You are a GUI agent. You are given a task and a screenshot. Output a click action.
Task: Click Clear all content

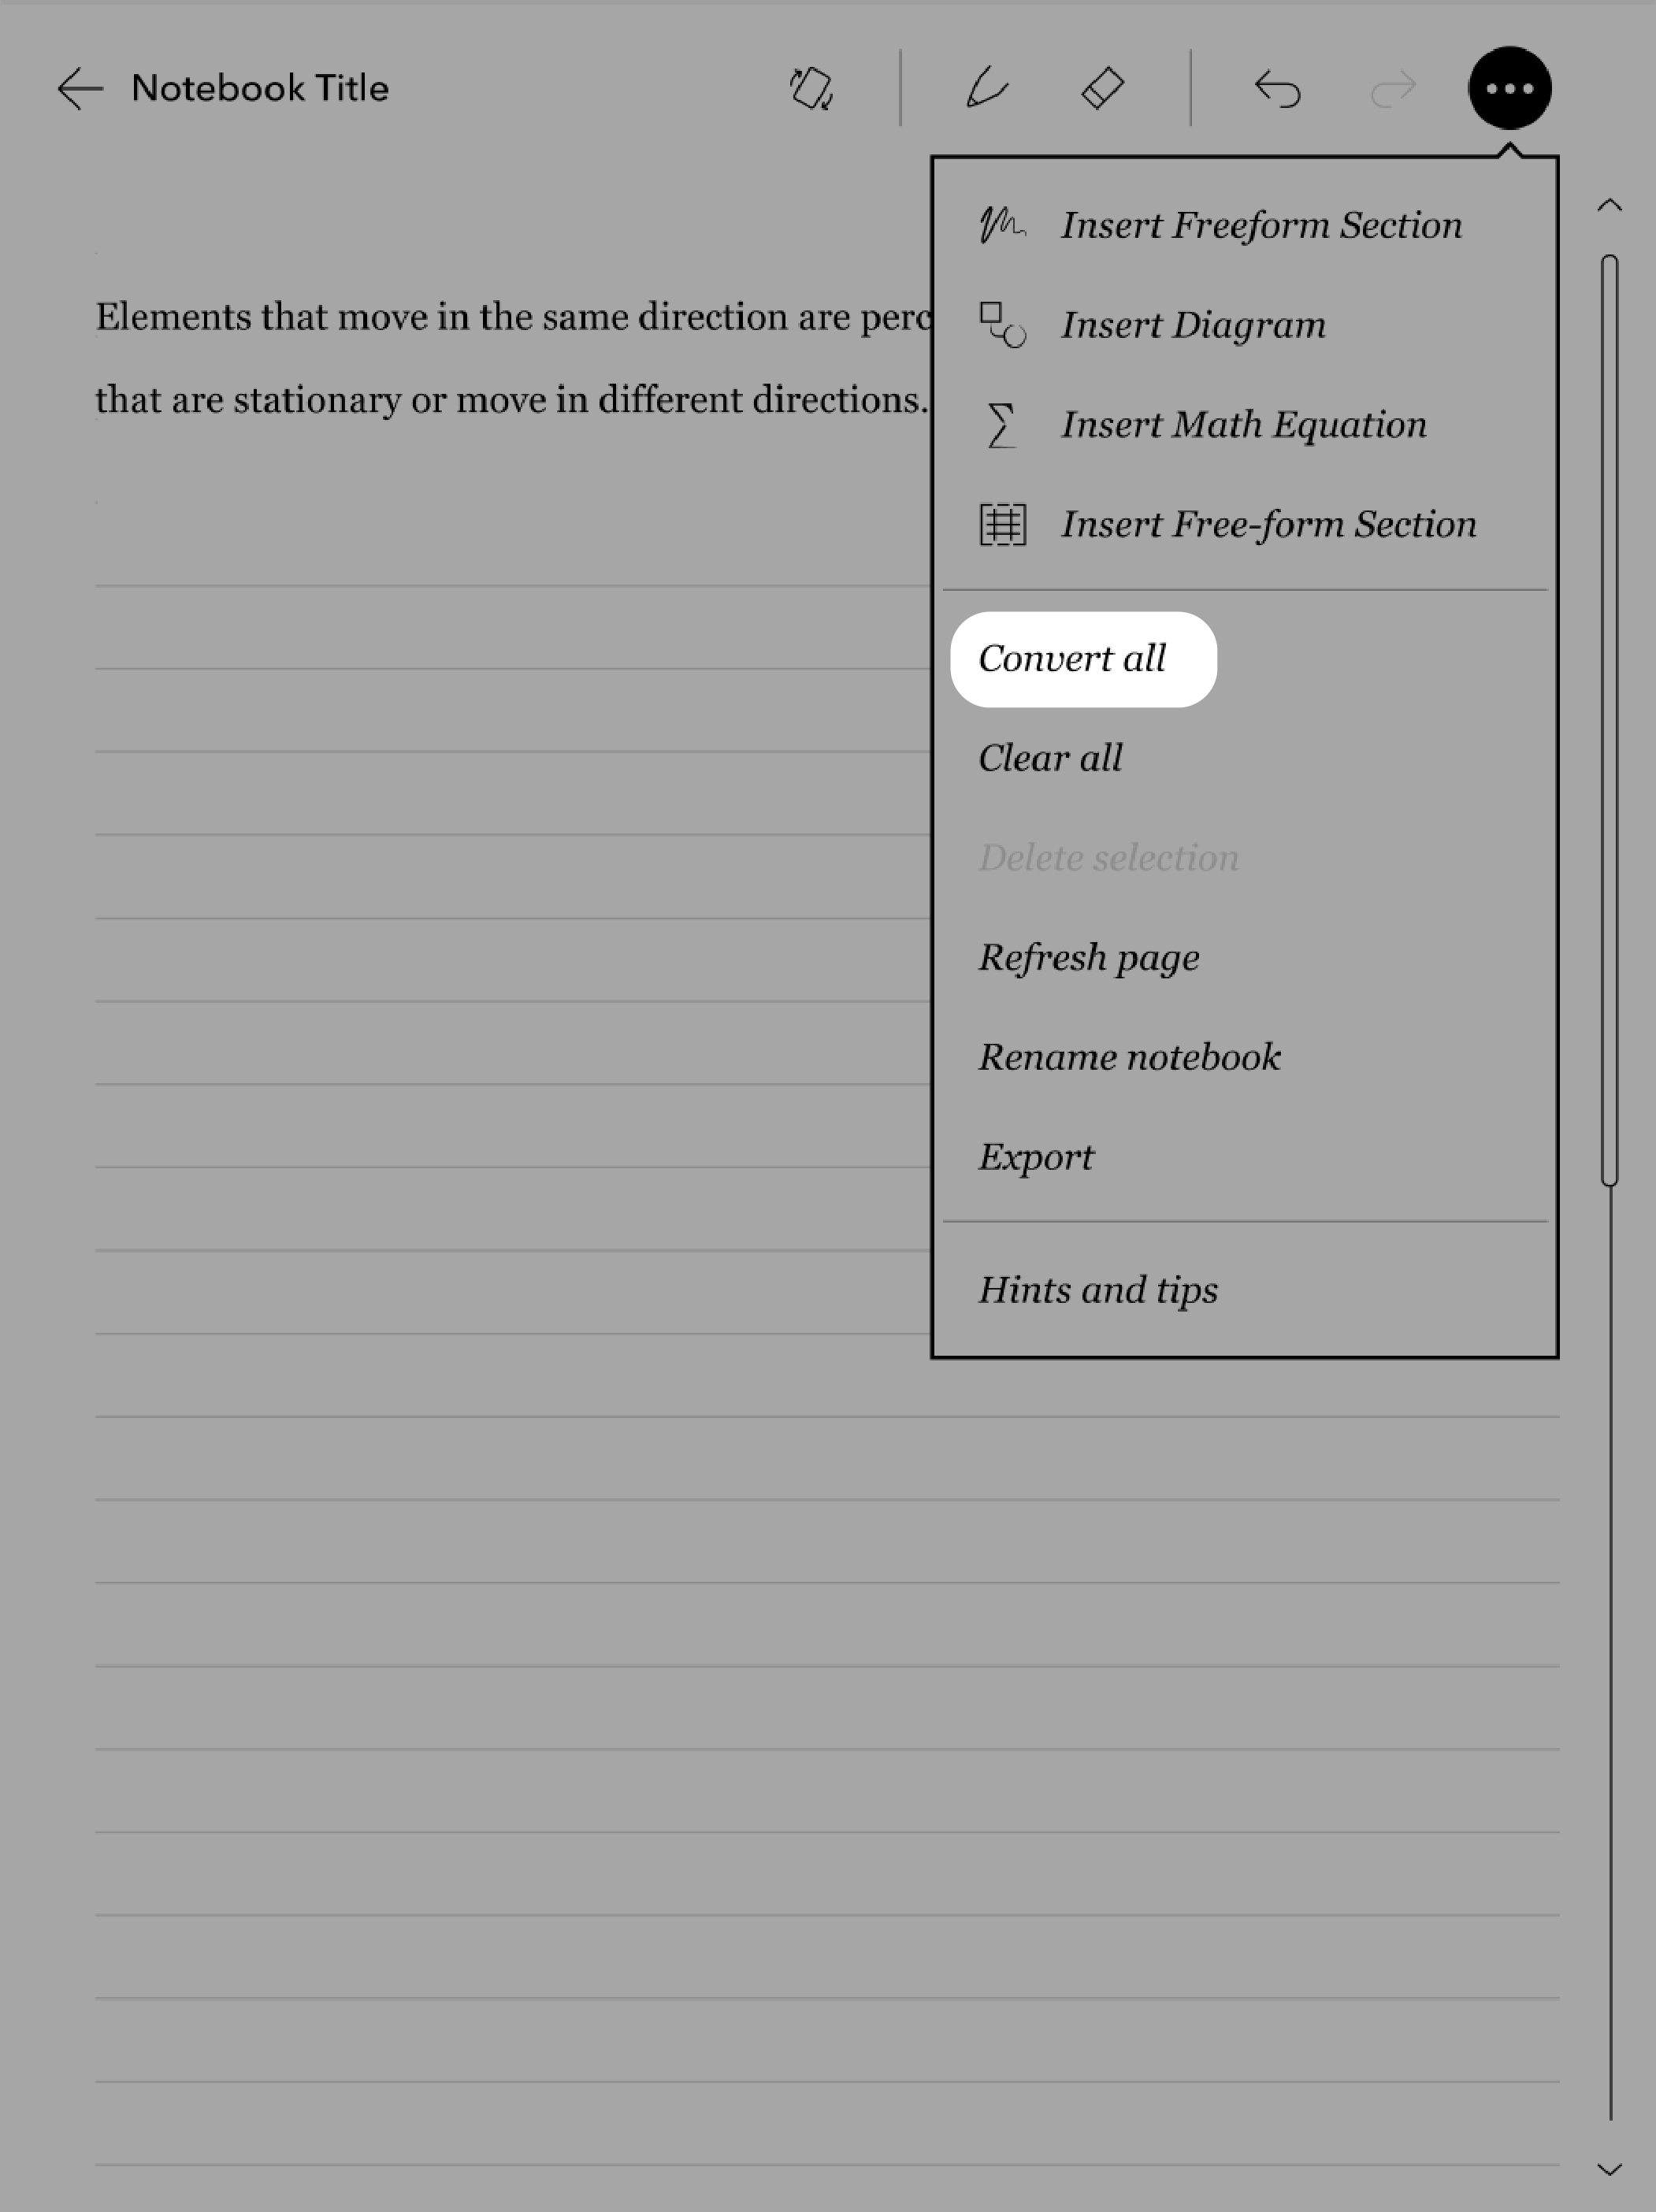click(1051, 756)
